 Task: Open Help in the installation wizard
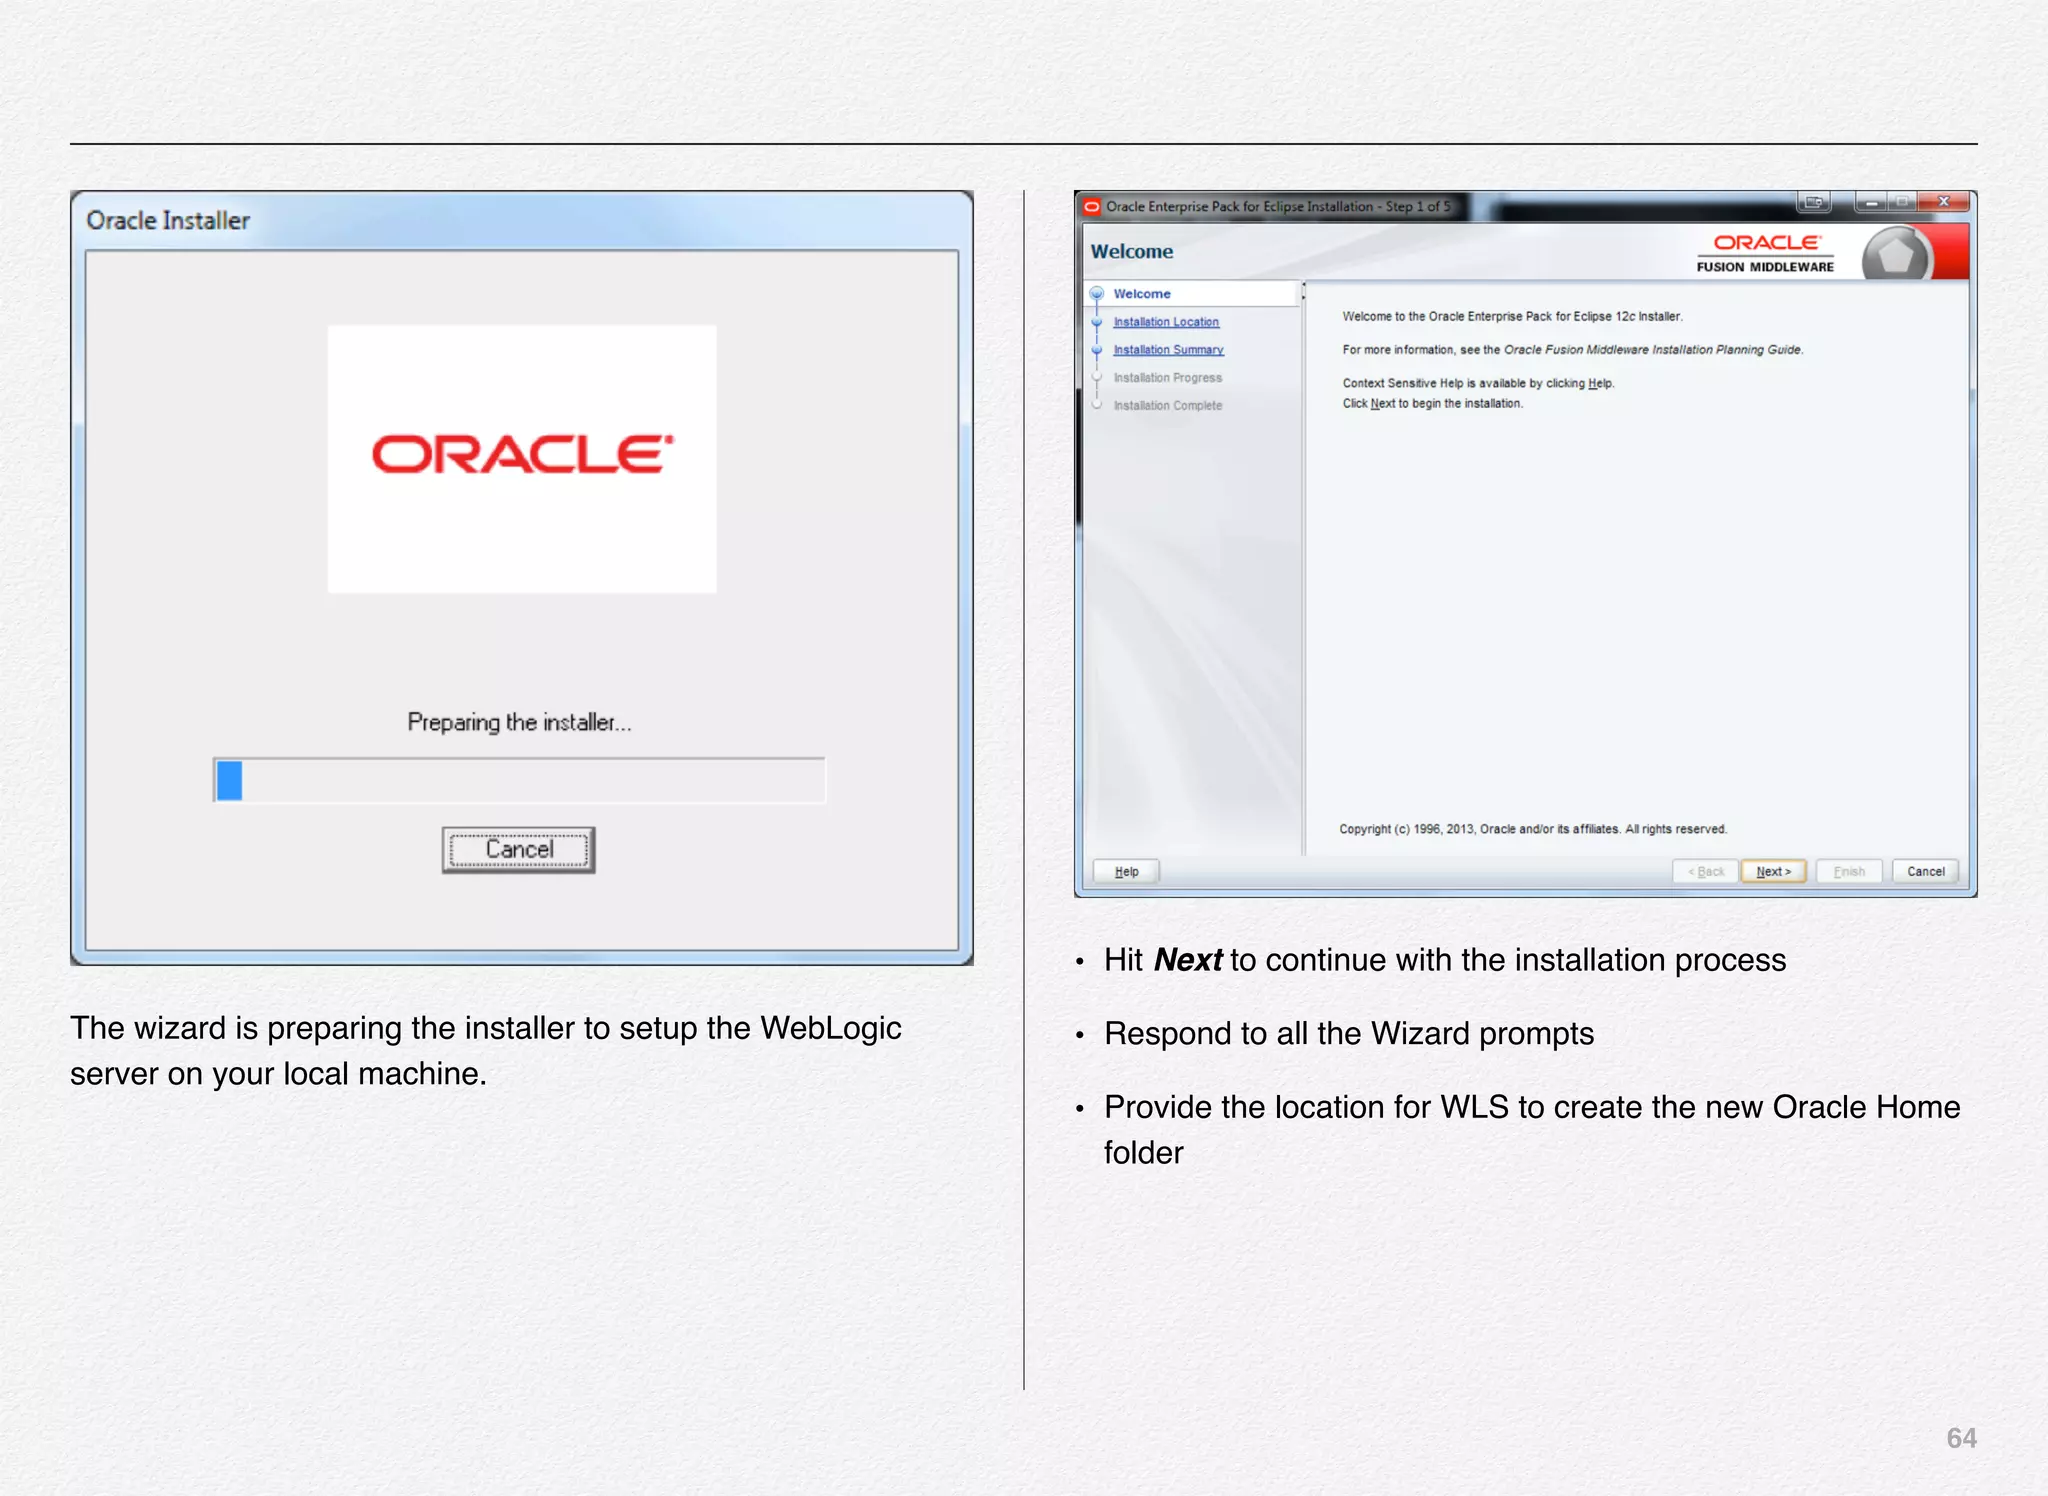pos(1126,871)
